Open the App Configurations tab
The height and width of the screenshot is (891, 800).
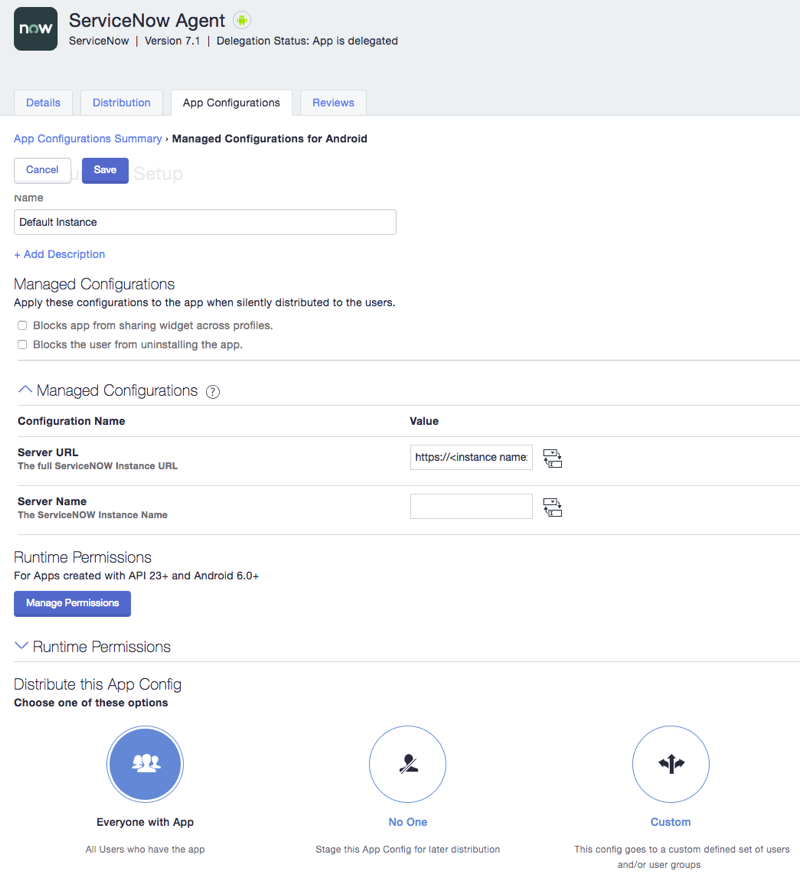point(231,103)
